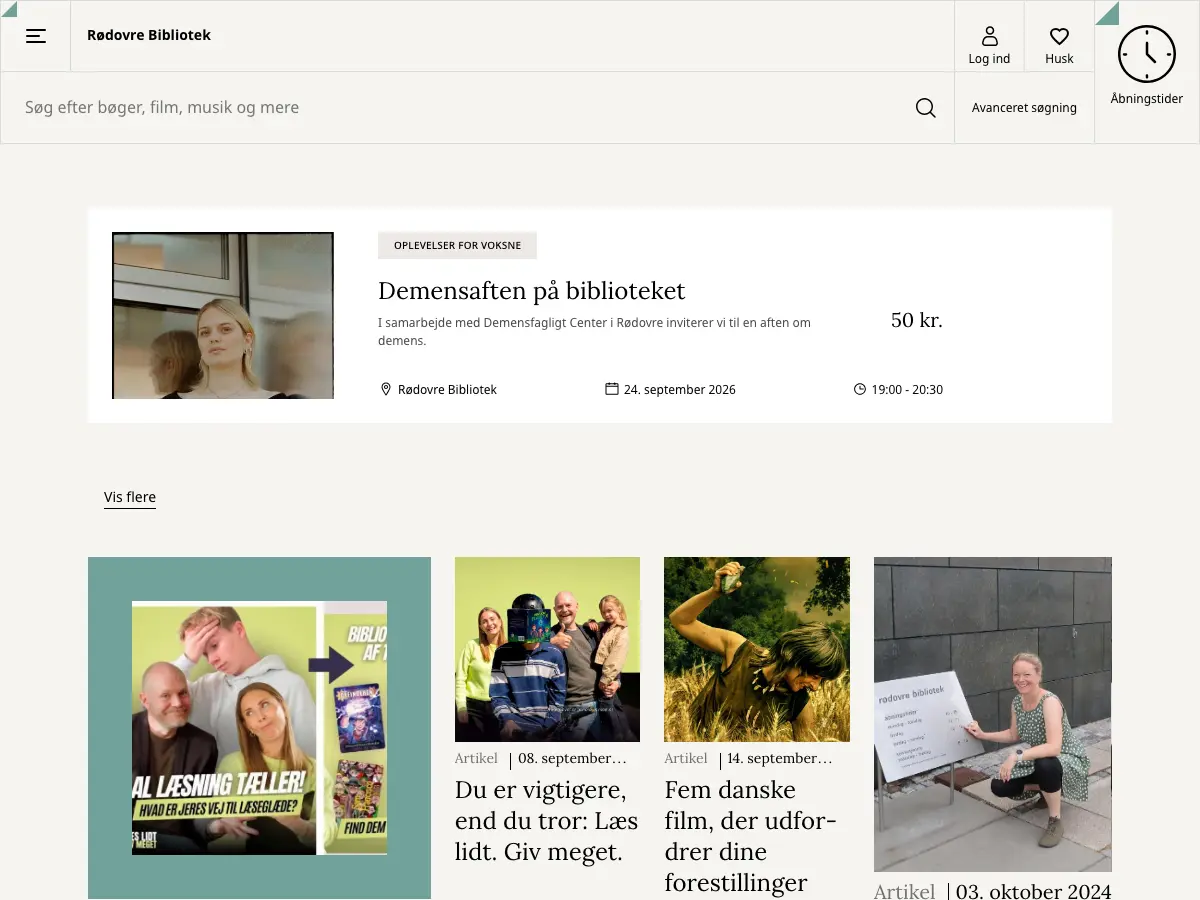Click the Log ind user icon
Image resolution: width=1200 pixels, height=900 pixels.
pyautogui.click(x=990, y=37)
